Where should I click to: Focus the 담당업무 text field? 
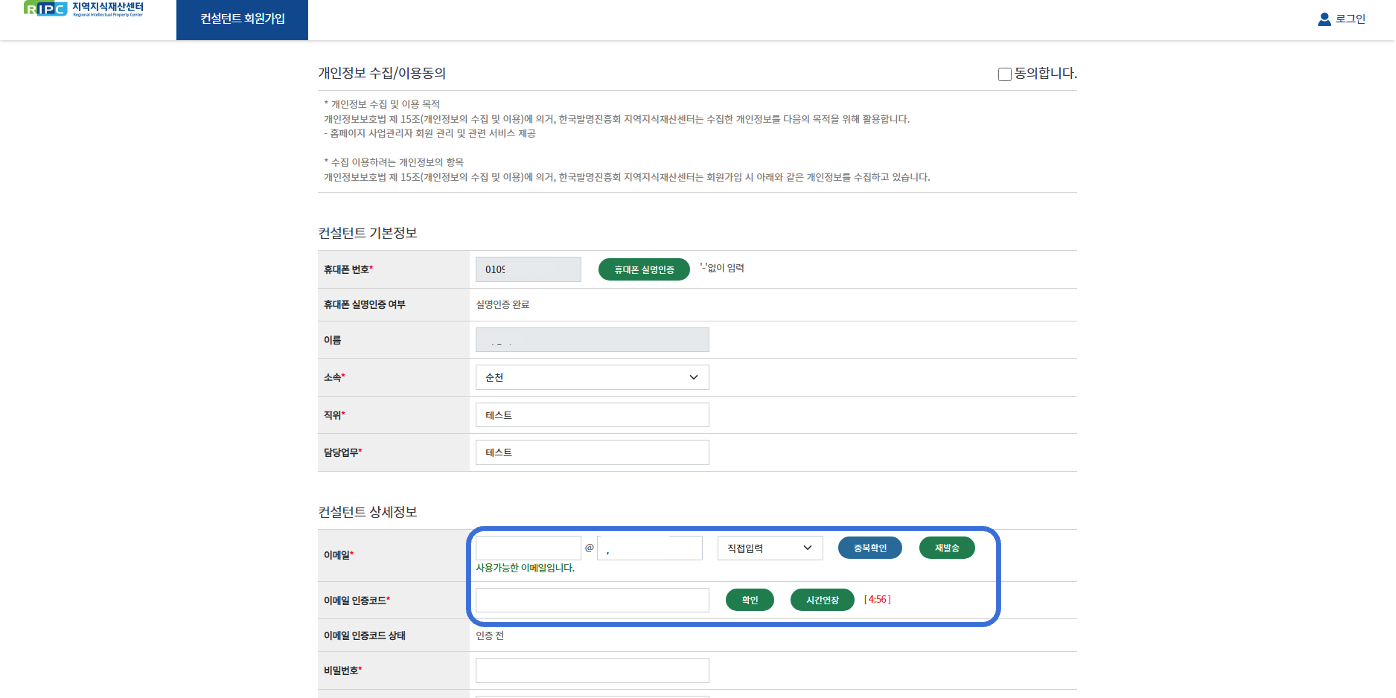592,452
